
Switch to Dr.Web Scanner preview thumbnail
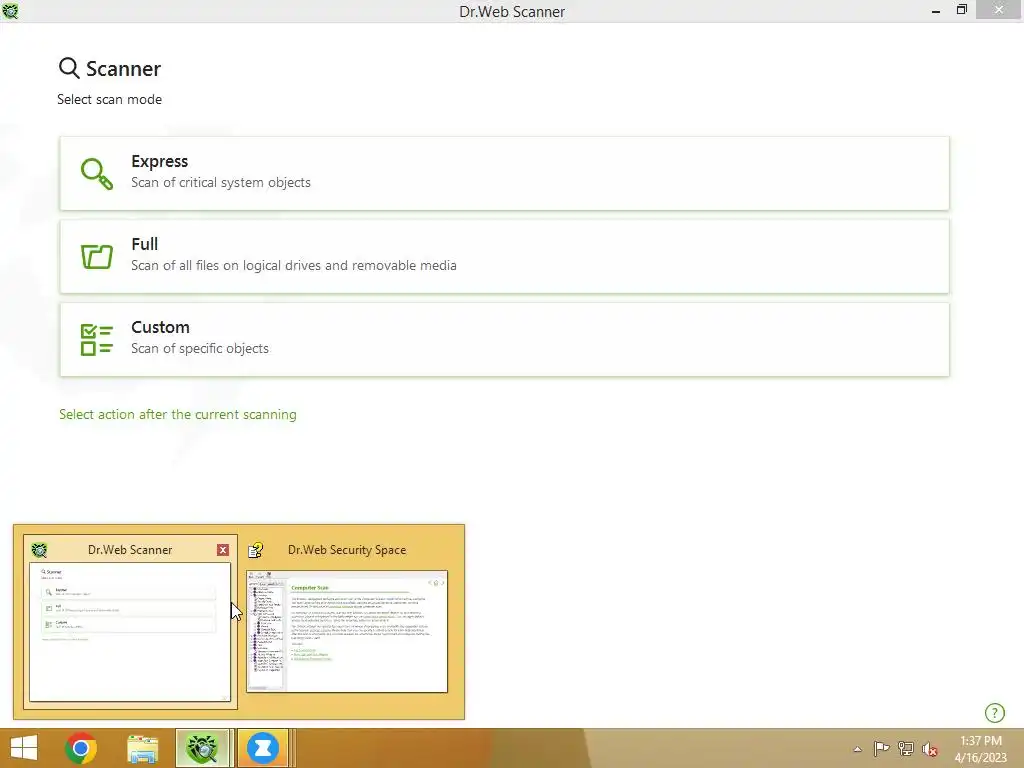(130, 632)
